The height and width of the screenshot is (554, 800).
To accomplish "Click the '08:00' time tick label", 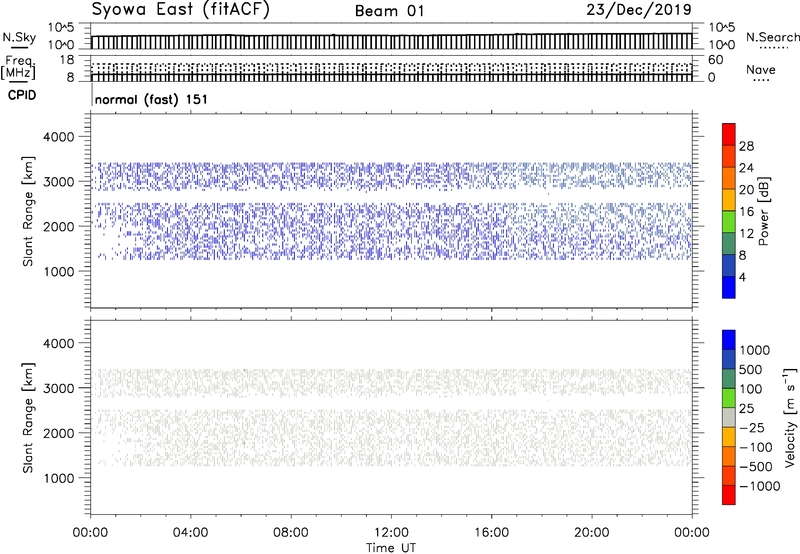I will [x=291, y=533].
